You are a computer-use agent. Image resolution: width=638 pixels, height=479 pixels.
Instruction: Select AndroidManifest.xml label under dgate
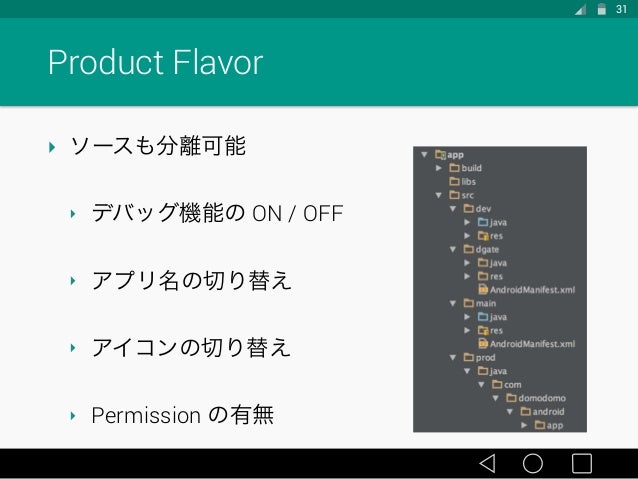click(533, 290)
